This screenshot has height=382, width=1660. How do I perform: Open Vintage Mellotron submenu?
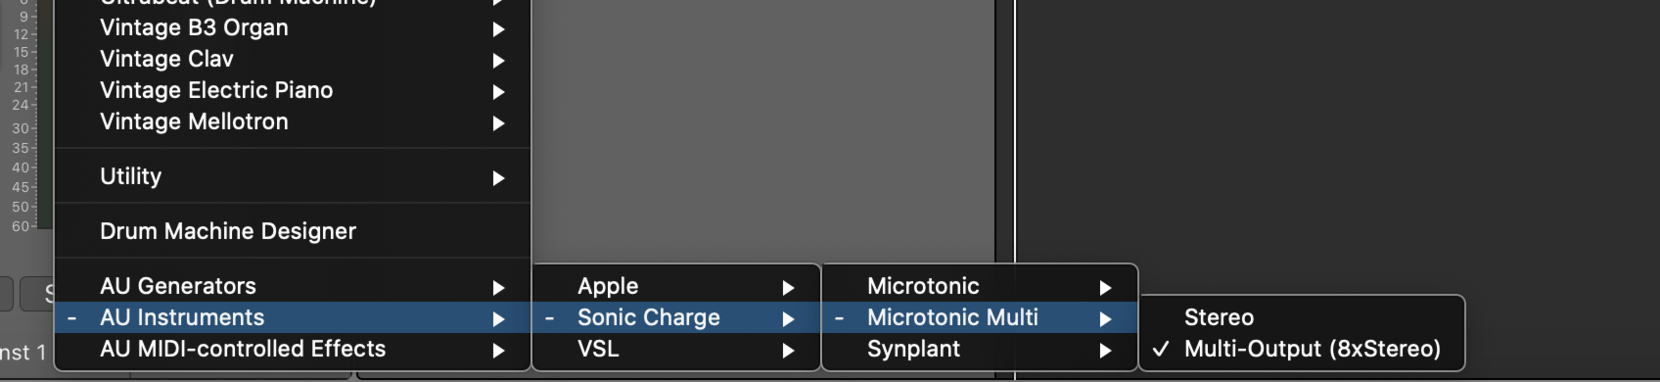point(292,122)
